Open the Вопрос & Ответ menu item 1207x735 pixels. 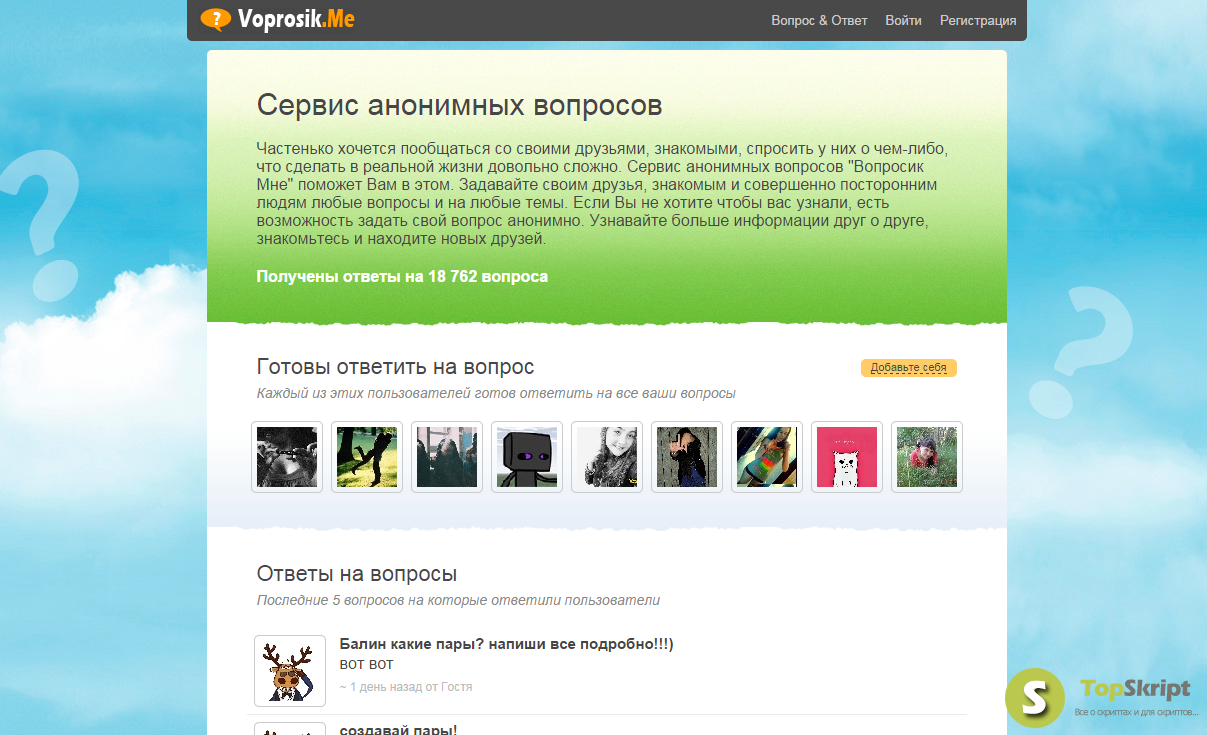[819, 20]
